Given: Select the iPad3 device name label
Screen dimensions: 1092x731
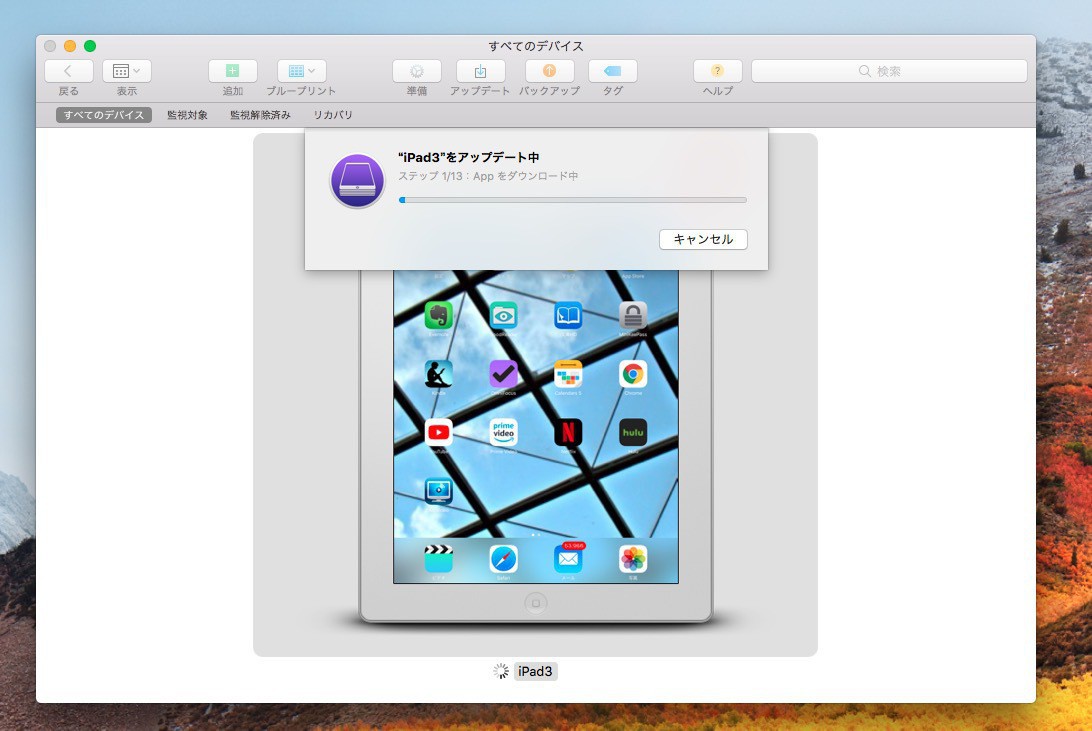Looking at the screenshot, I should tap(535, 671).
